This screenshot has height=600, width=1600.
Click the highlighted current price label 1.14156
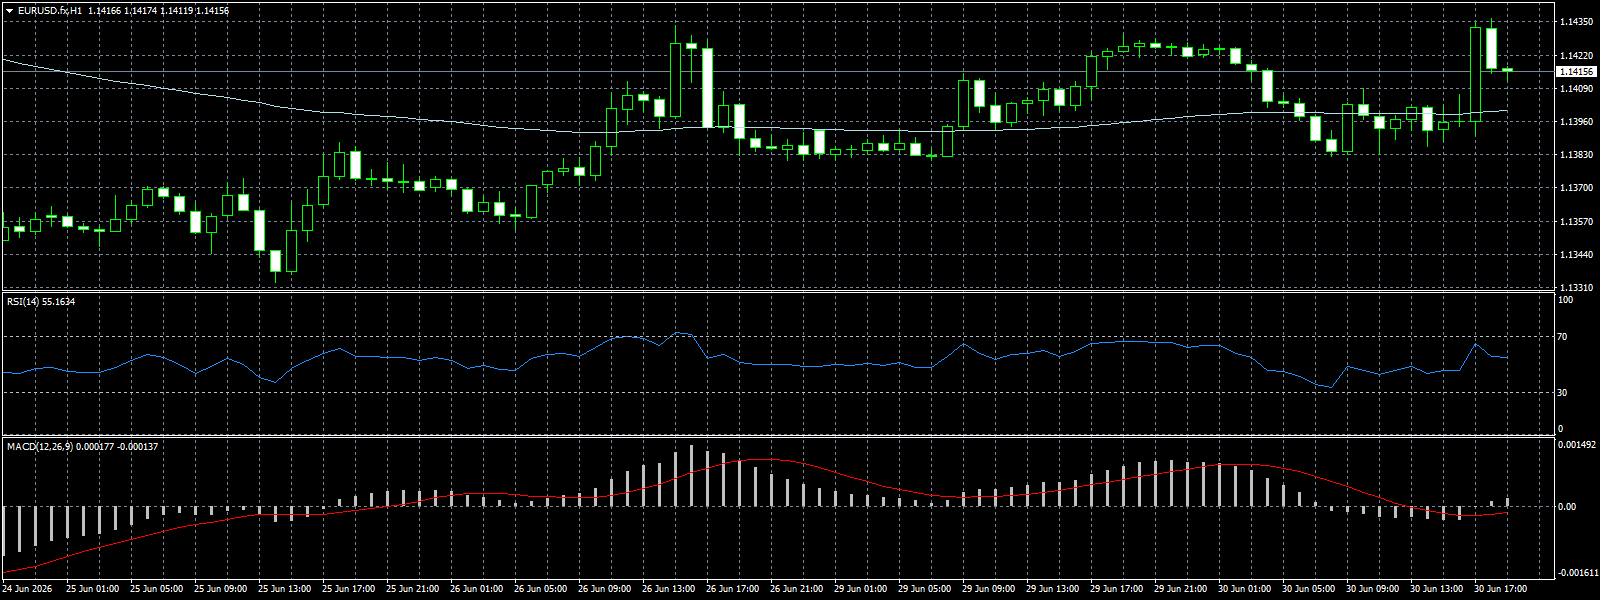click(x=1577, y=72)
